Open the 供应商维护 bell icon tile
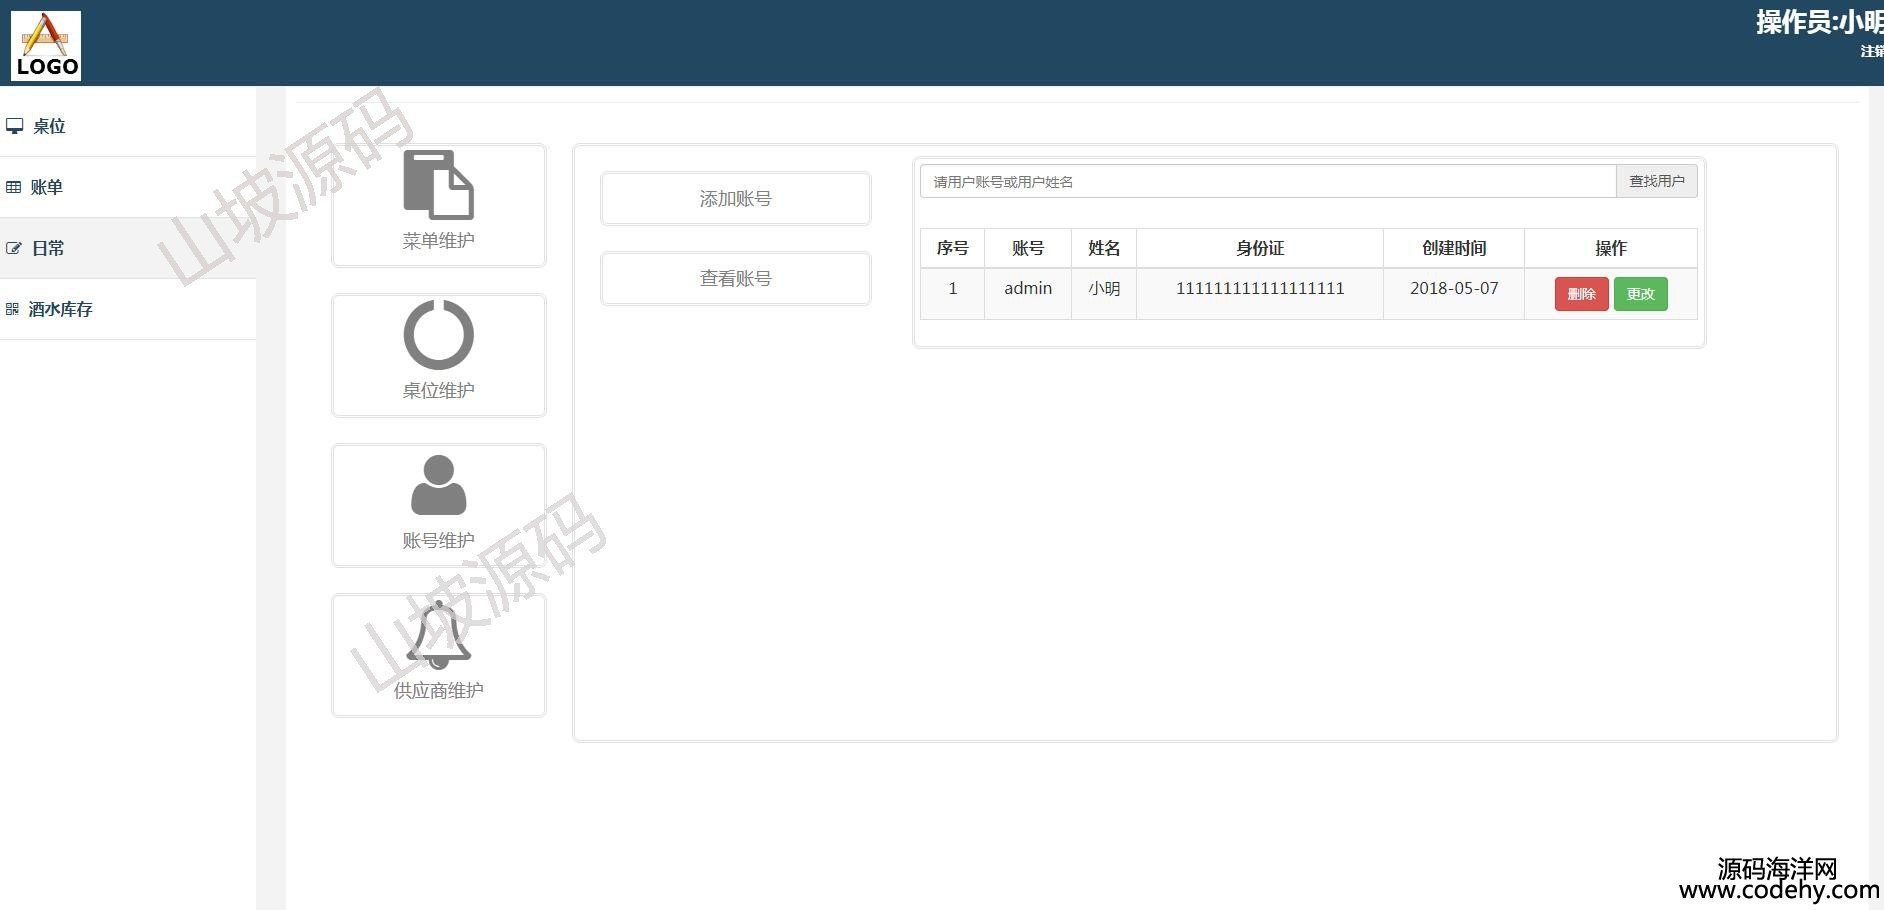Image resolution: width=1884 pixels, height=910 pixels. (x=438, y=655)
